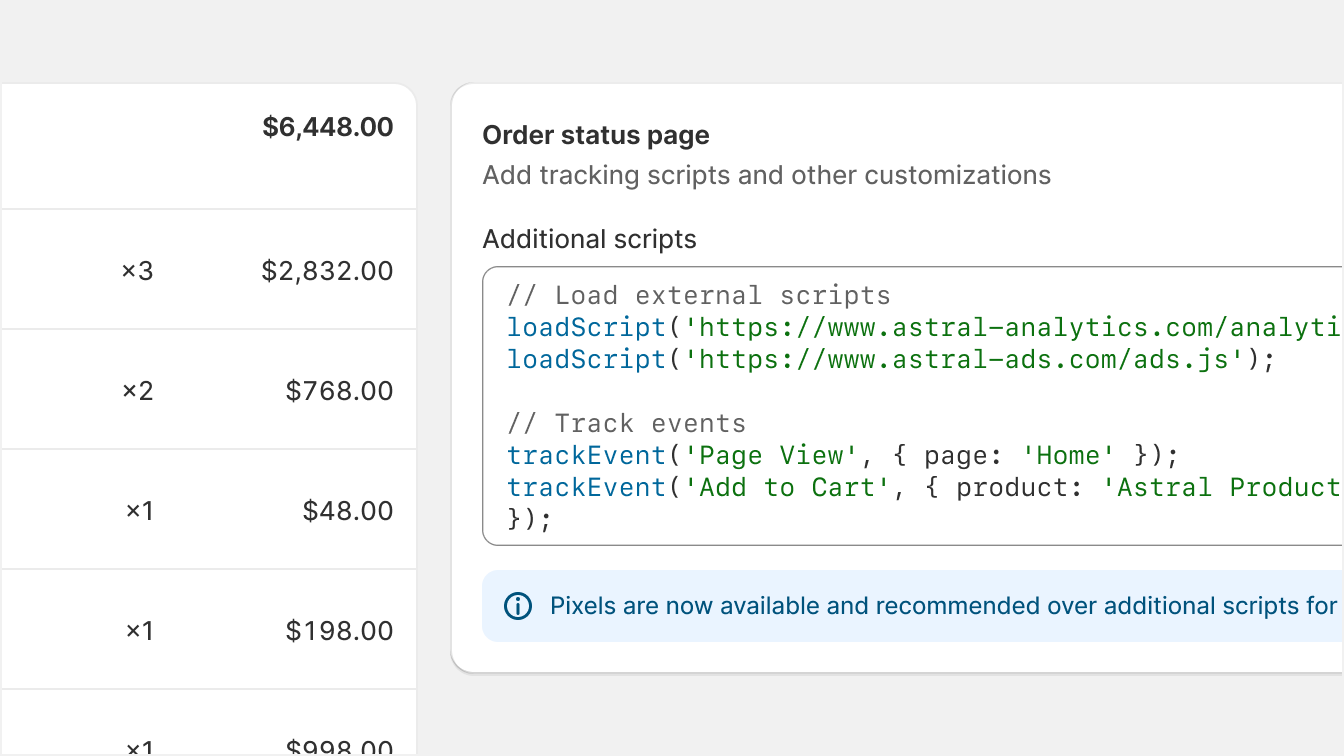Click the $198.00 price cell
Screen dimensions: 1344x756
pos(340,631)
